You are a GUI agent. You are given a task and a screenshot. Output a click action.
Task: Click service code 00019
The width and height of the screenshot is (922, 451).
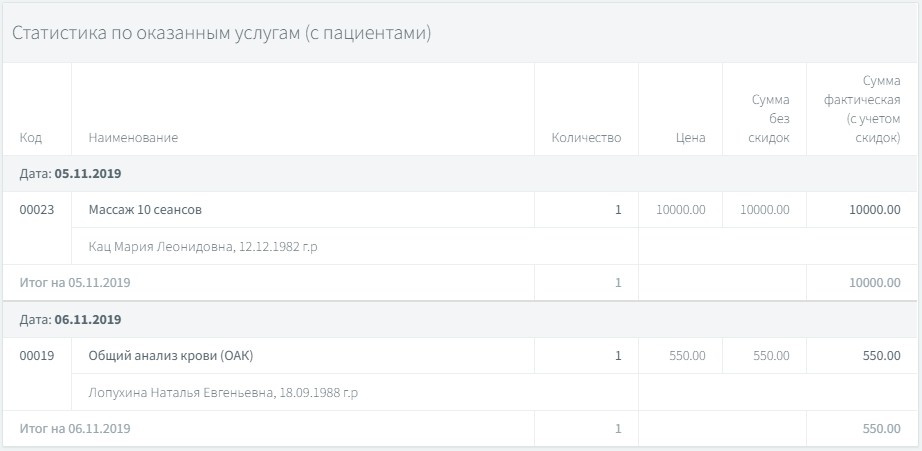[37, 355]
